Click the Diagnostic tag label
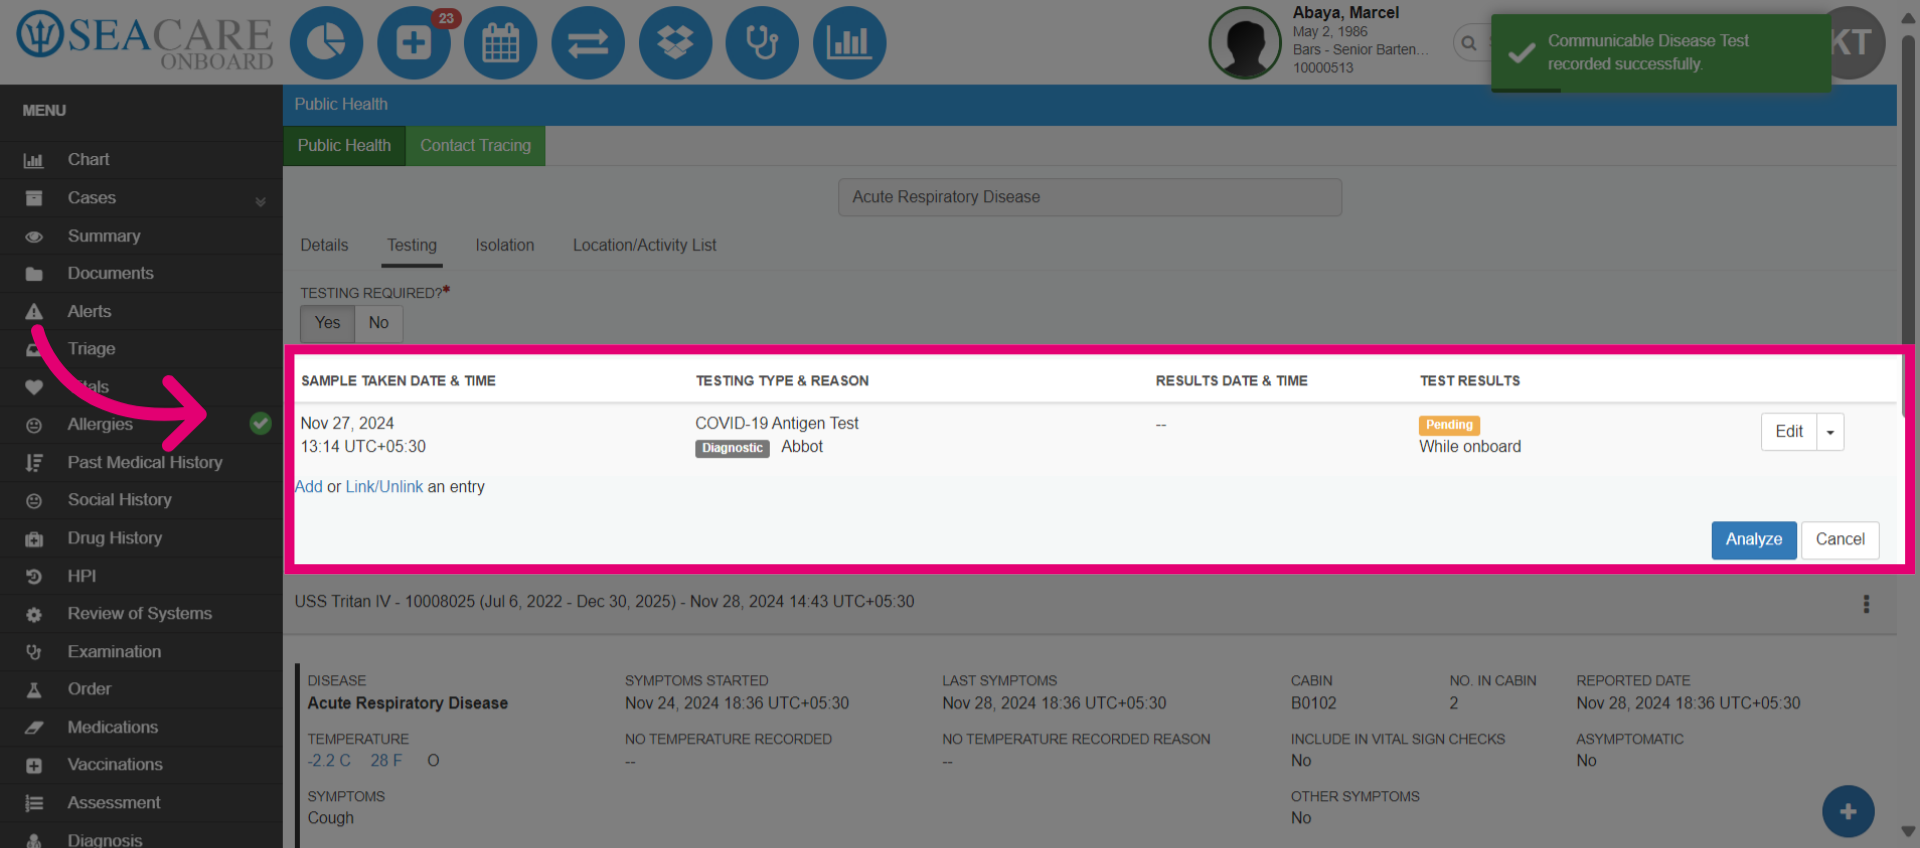The image size is (1920, 848). click(x=732, y=448)
